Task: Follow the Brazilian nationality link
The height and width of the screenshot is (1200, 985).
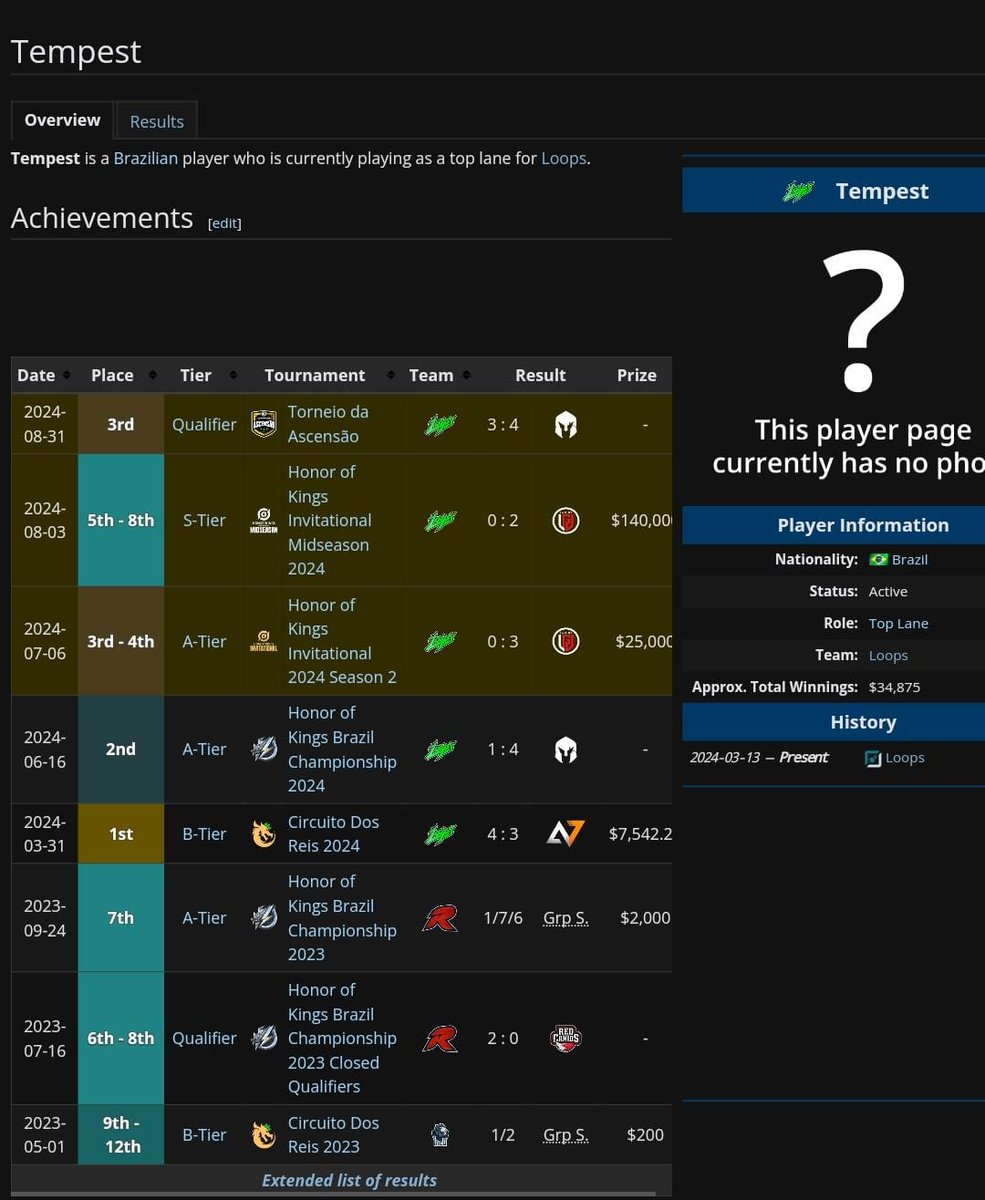Action: click(146, 158)
